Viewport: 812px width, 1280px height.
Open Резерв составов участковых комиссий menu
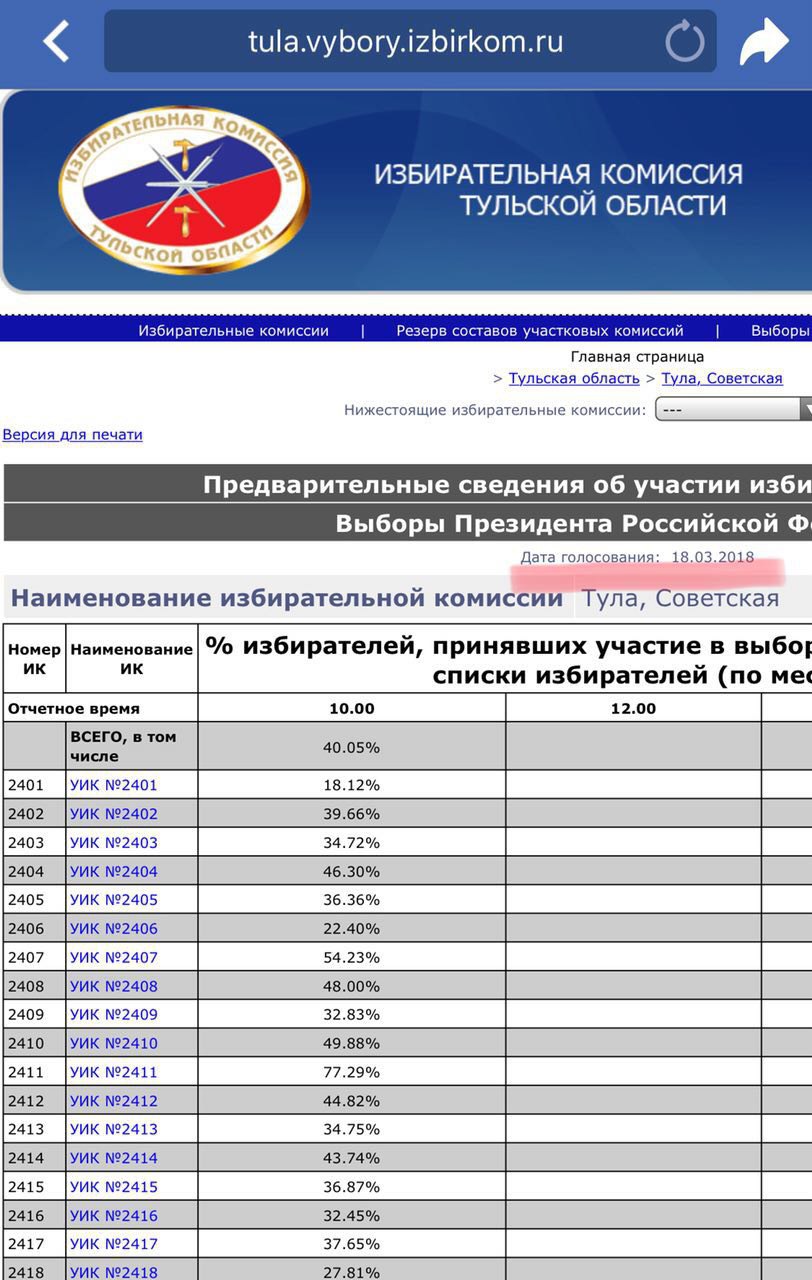coord(540,331)
